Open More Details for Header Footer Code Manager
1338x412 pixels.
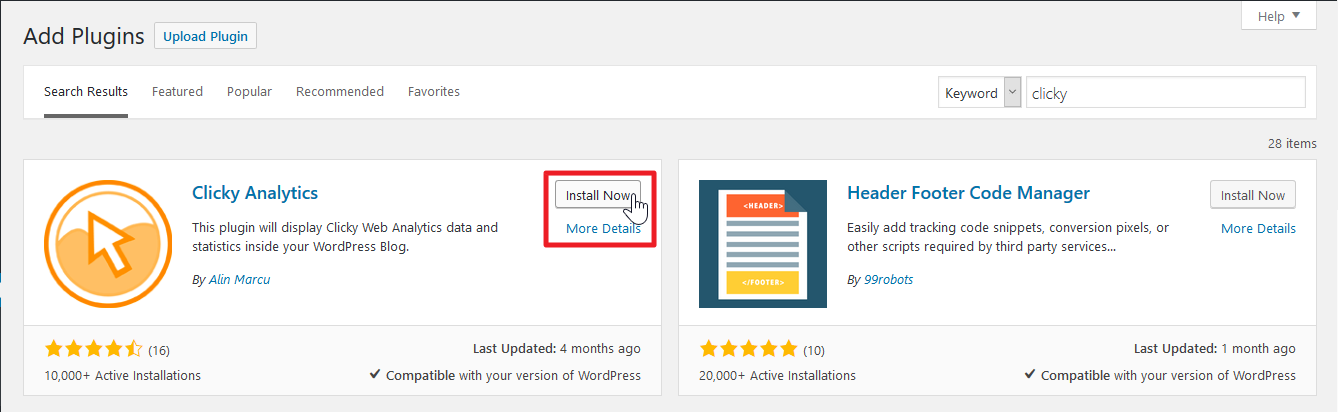tap(1258, 228)
